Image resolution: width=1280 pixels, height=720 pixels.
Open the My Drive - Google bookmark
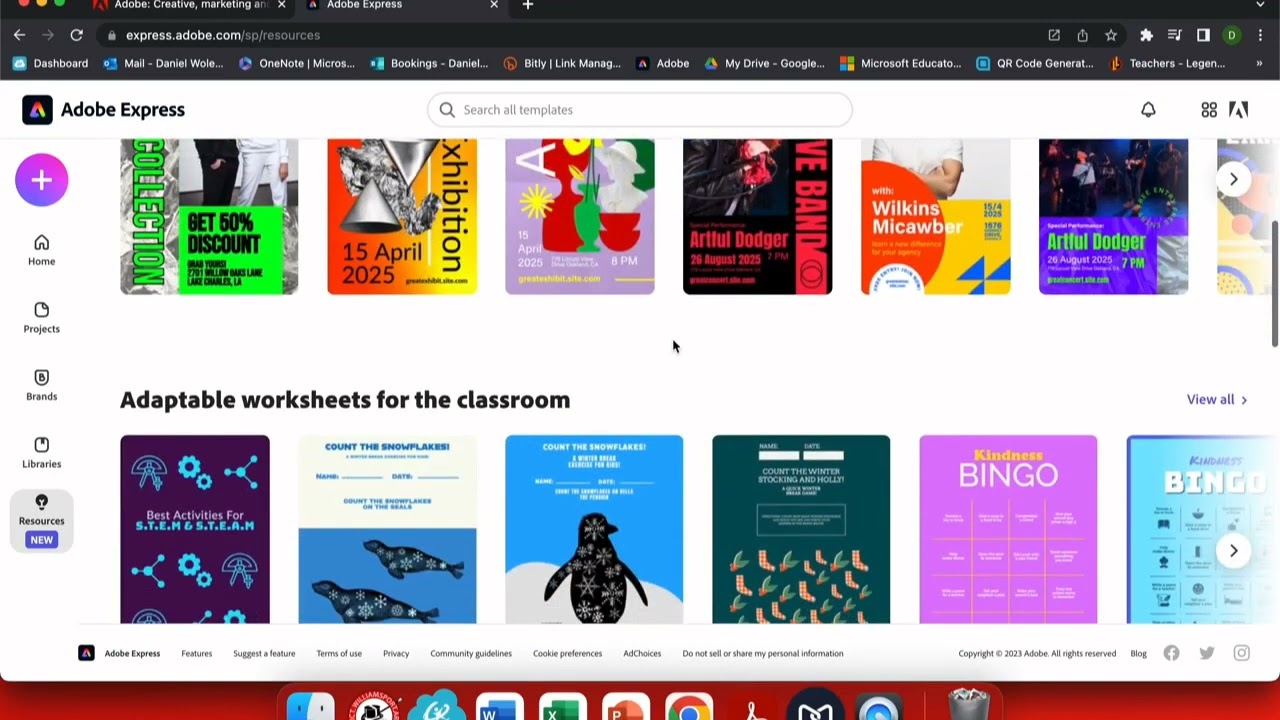pos(765,63)
